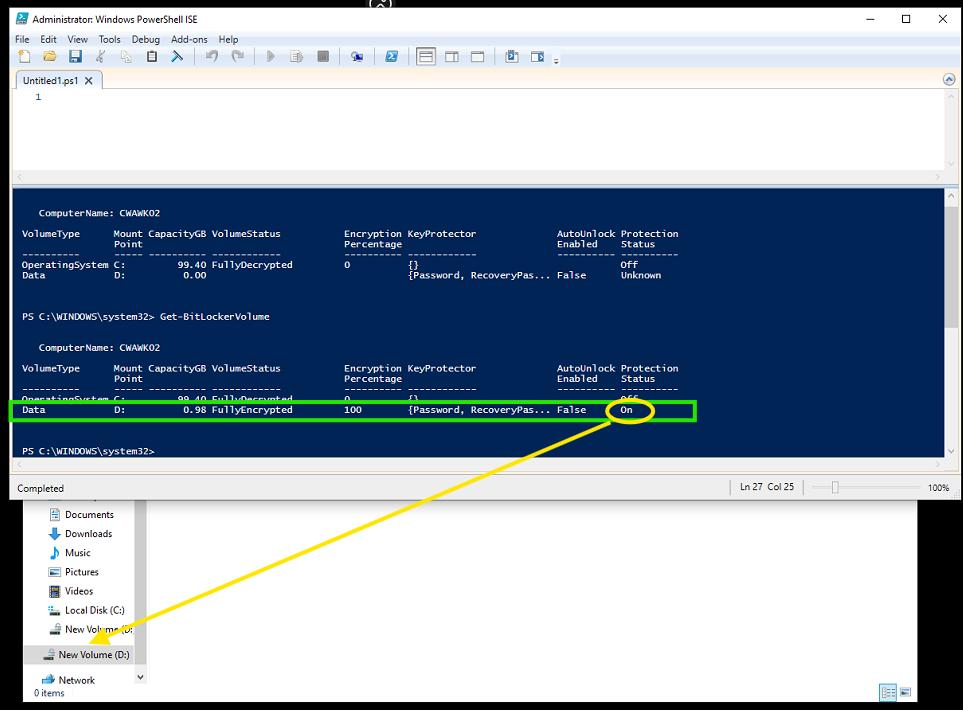Click Explorer sidebar scroll down arrow
Image resolution: width=963 pixels, height=710 pixels.
pyautogui.click(x=141, y=677)
